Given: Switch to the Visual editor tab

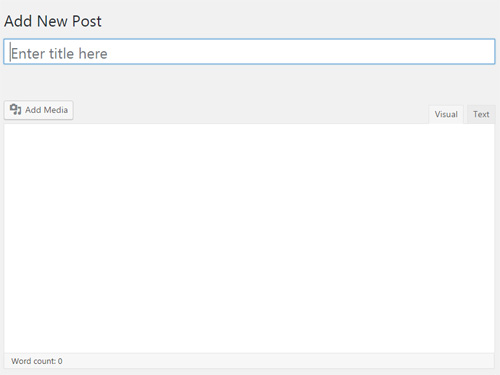Looking at the screenshot, I should (446, 114).
